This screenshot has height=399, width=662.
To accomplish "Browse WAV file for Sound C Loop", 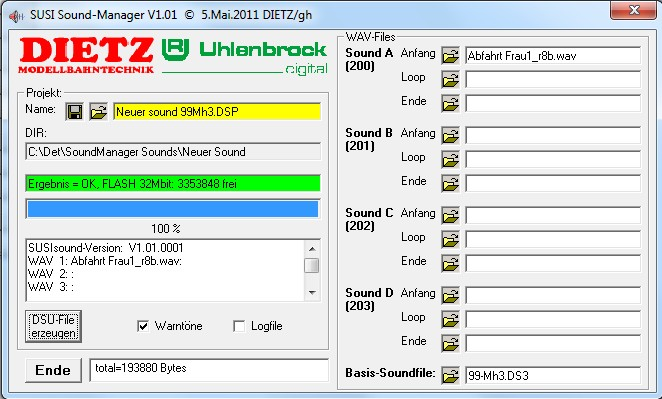I will [x=450, y=239].
